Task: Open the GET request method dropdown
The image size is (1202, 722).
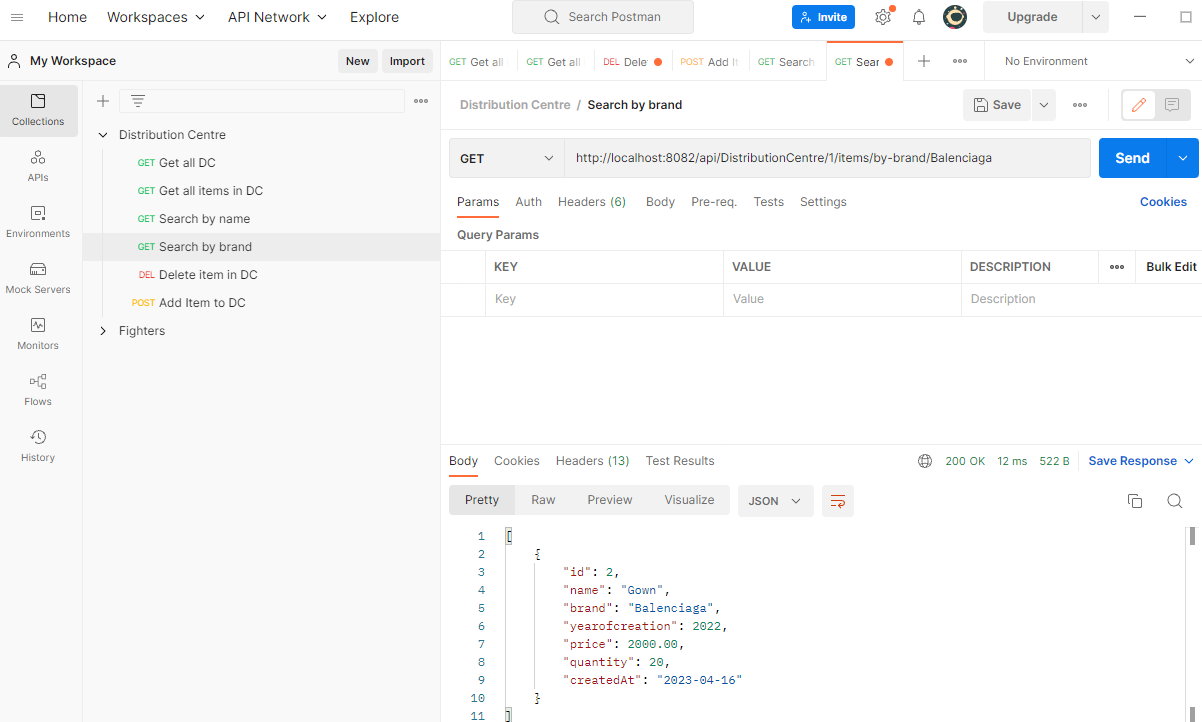Action: [x=506, y=157]
